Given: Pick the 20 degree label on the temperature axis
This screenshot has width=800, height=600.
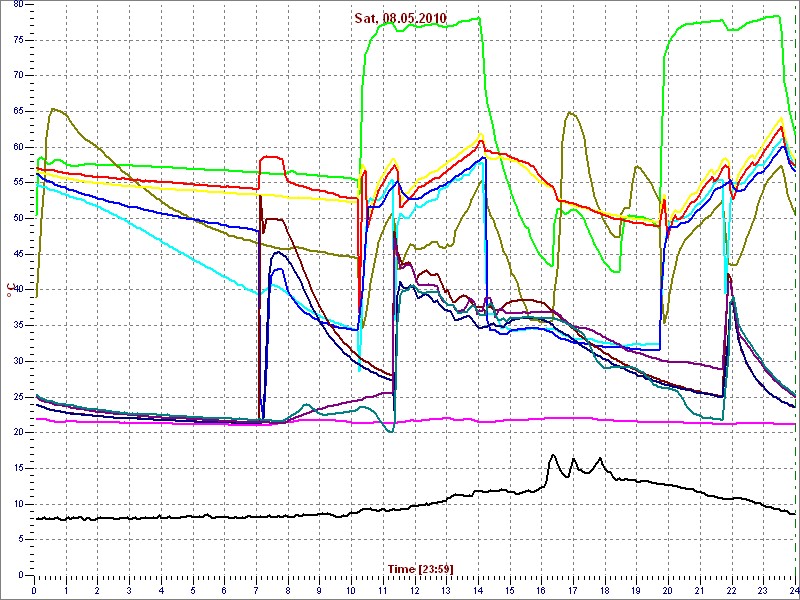Looking at the screenshot, I should click(x=17, y=433).
